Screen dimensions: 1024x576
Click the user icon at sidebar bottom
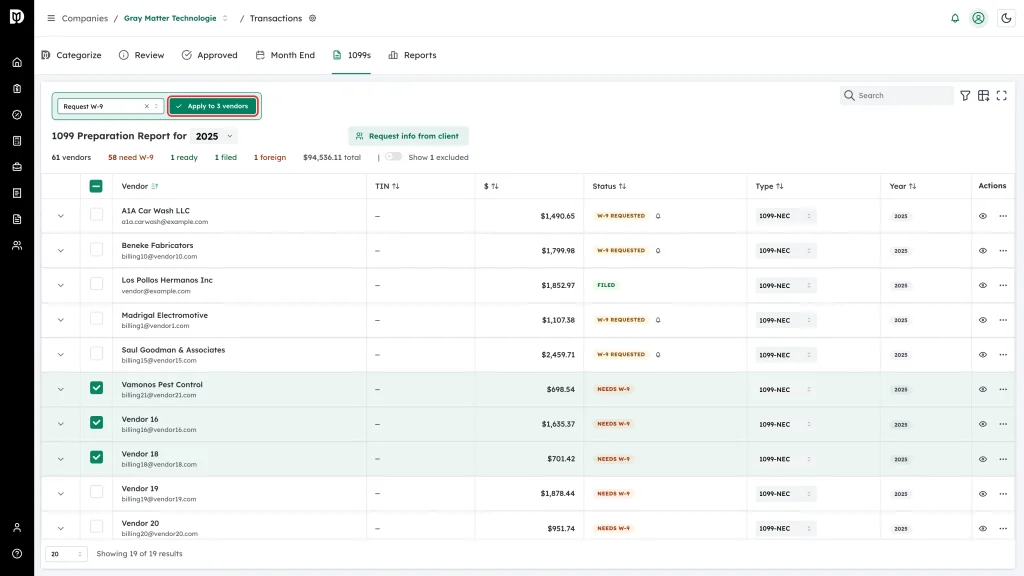[x=17, y=528]
